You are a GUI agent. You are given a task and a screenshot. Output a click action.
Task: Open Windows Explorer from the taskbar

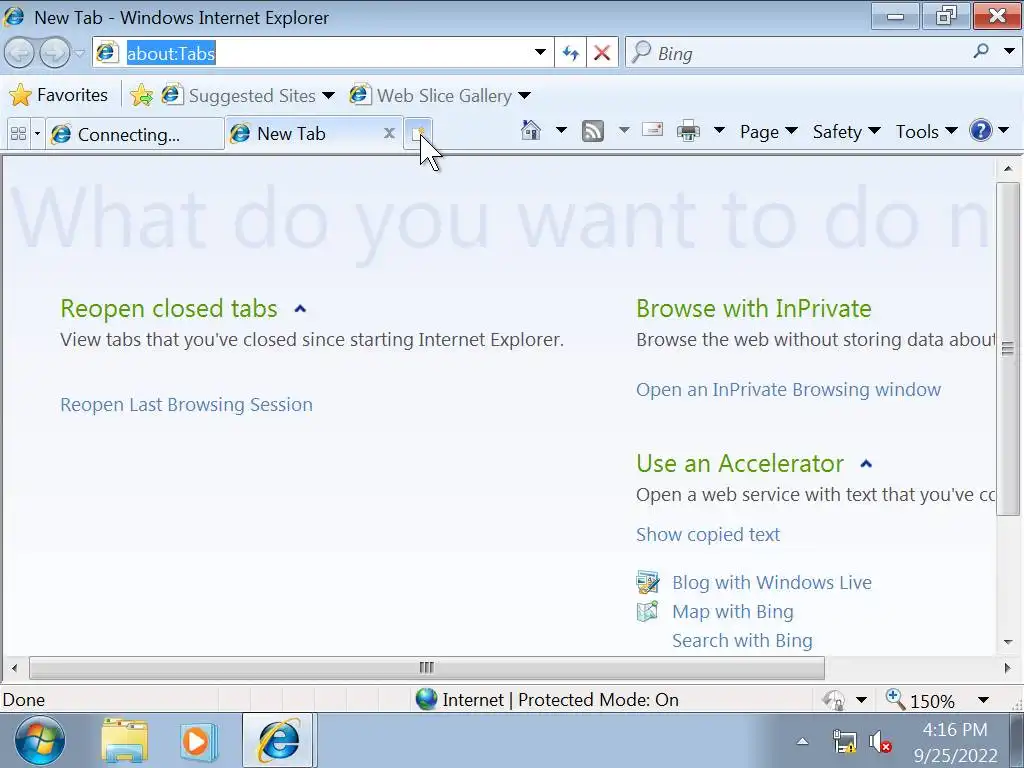(125, 740)
